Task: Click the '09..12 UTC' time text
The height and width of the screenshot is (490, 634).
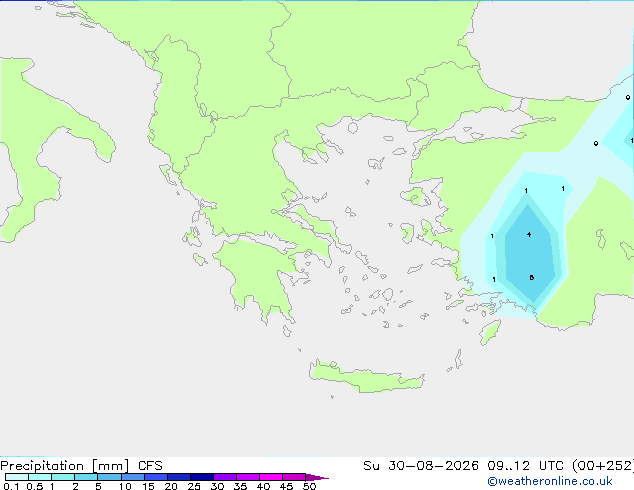Action: click(x=525, y=466)
